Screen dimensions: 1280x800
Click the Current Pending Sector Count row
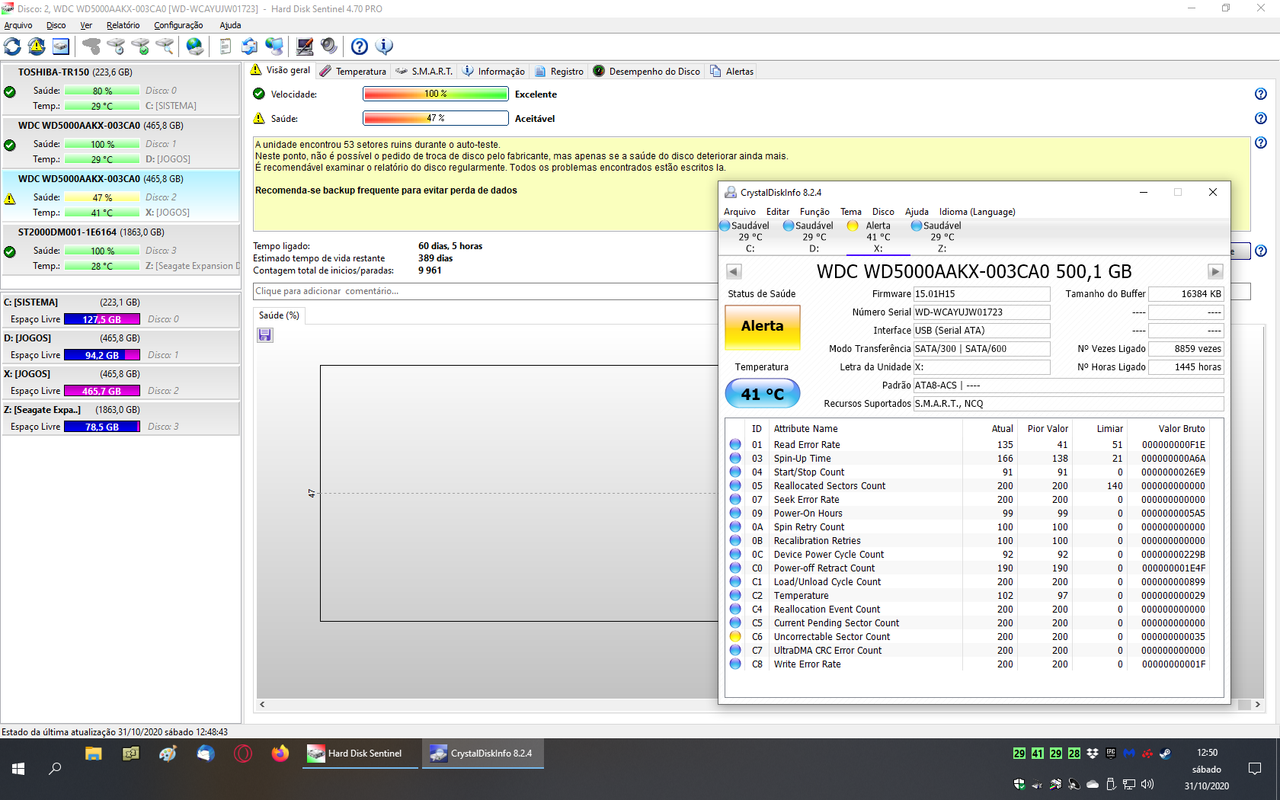coord(968,623)
